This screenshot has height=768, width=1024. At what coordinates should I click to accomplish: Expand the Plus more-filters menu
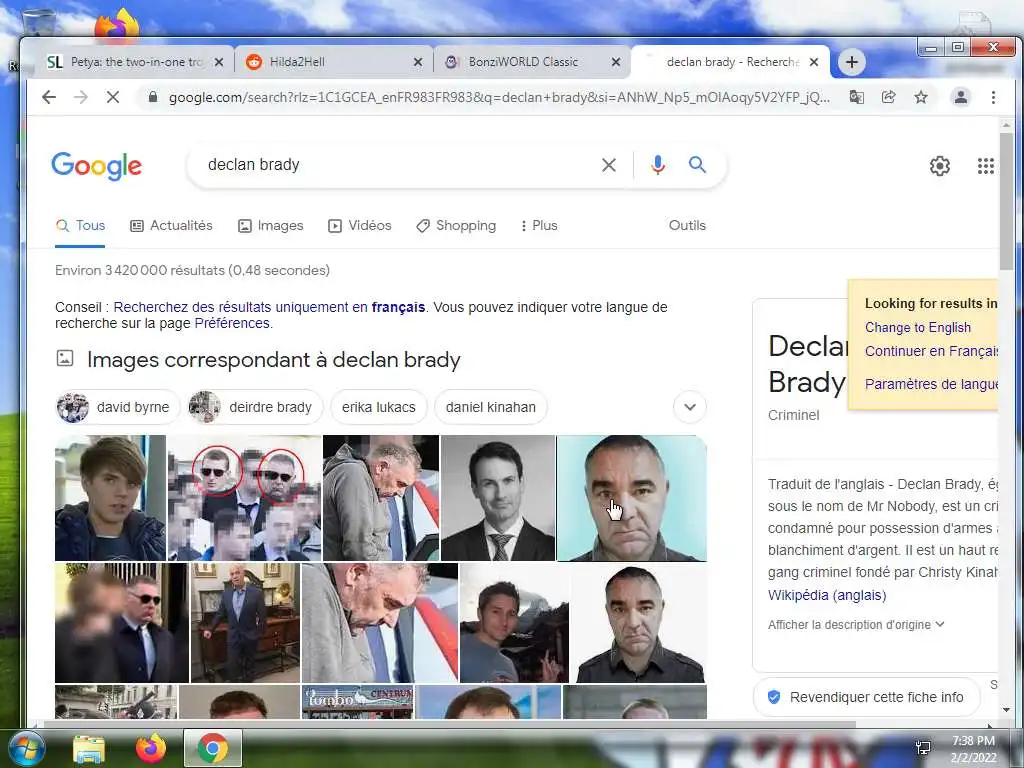pos(539,225)
